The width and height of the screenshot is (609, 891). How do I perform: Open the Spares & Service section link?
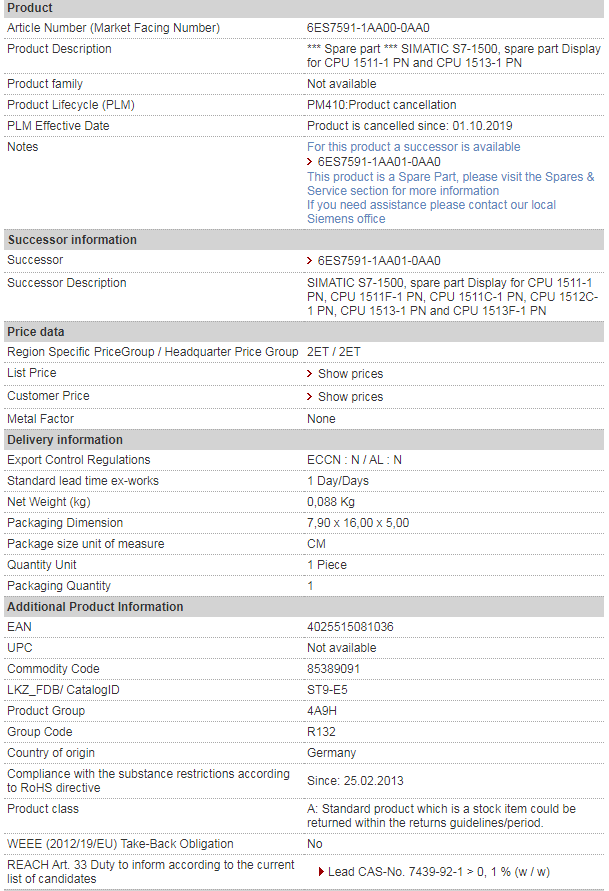click(451, 184)
